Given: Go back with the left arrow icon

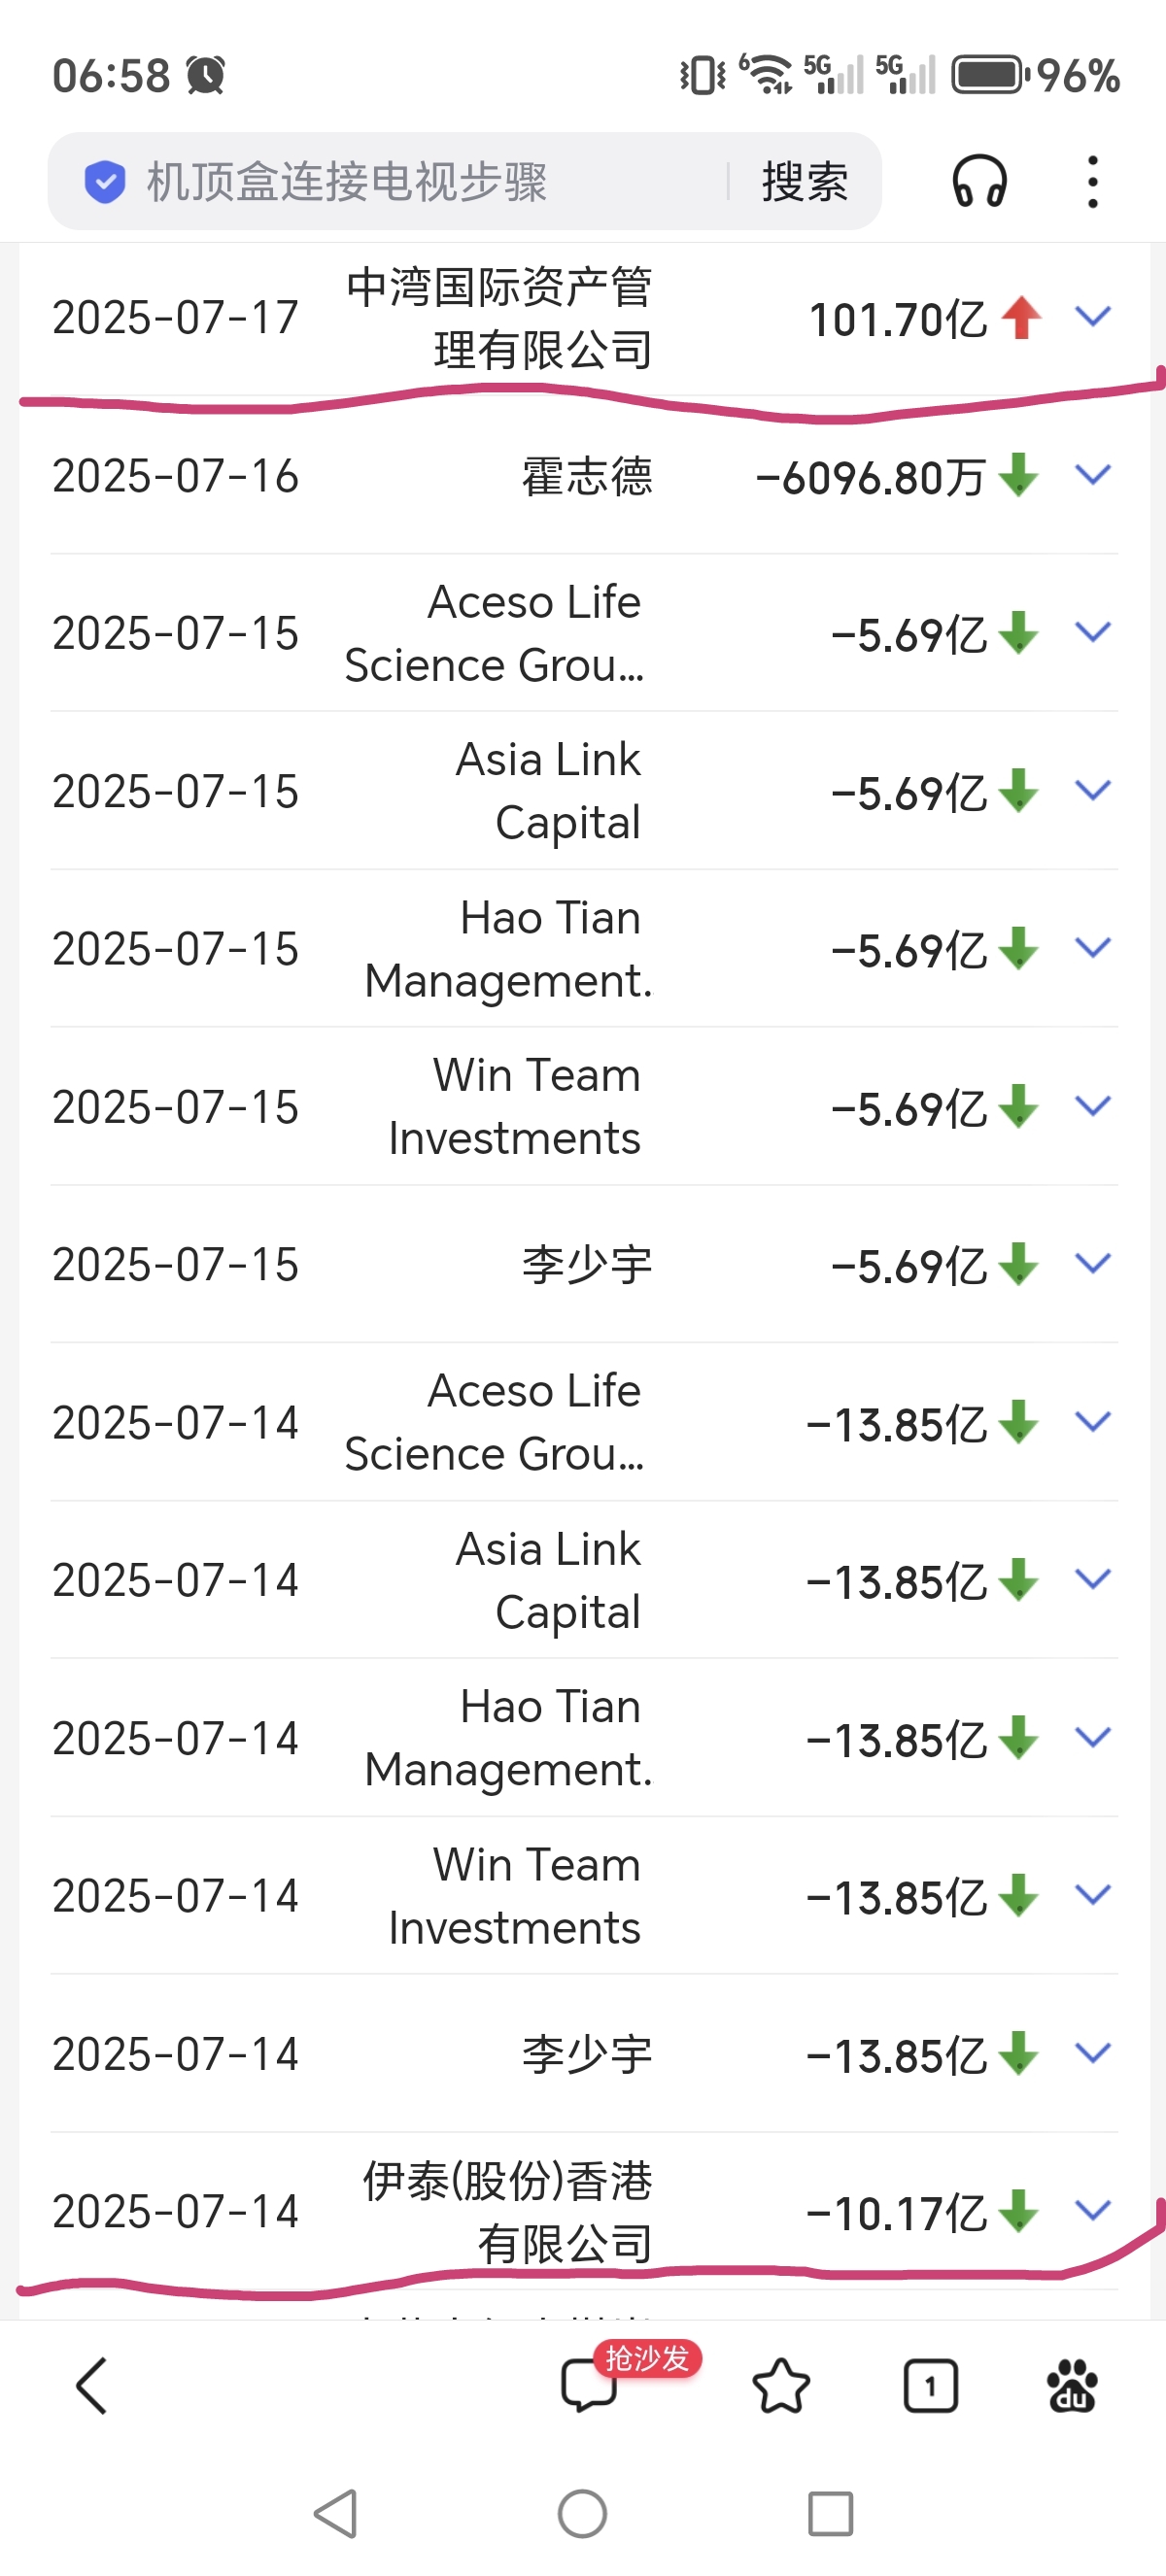Looking at the screenshot, I should [x=91, y=2385].
